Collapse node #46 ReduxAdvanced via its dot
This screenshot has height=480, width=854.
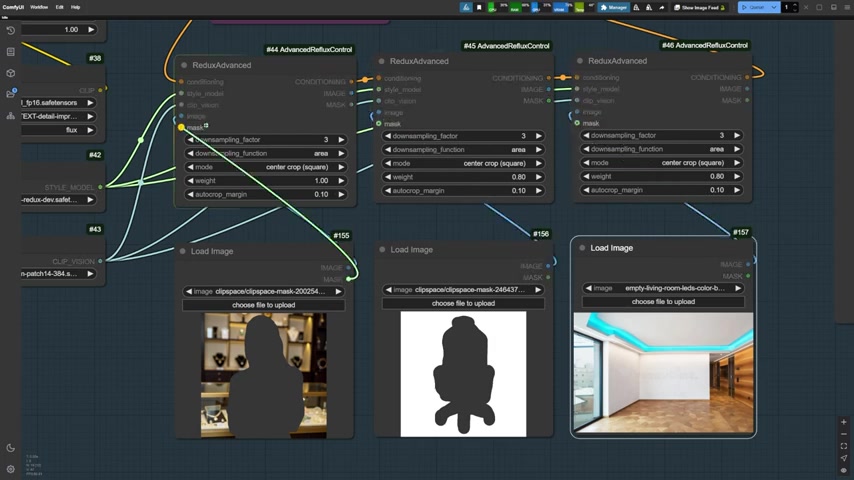(x=580, y=60)
